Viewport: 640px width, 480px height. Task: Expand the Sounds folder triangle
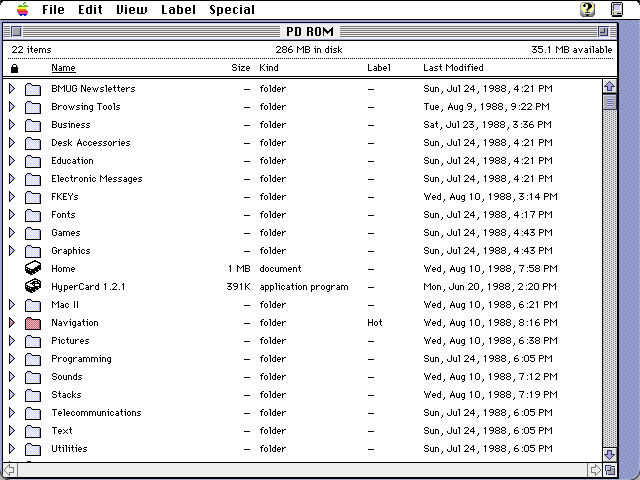tap(12, 376)
